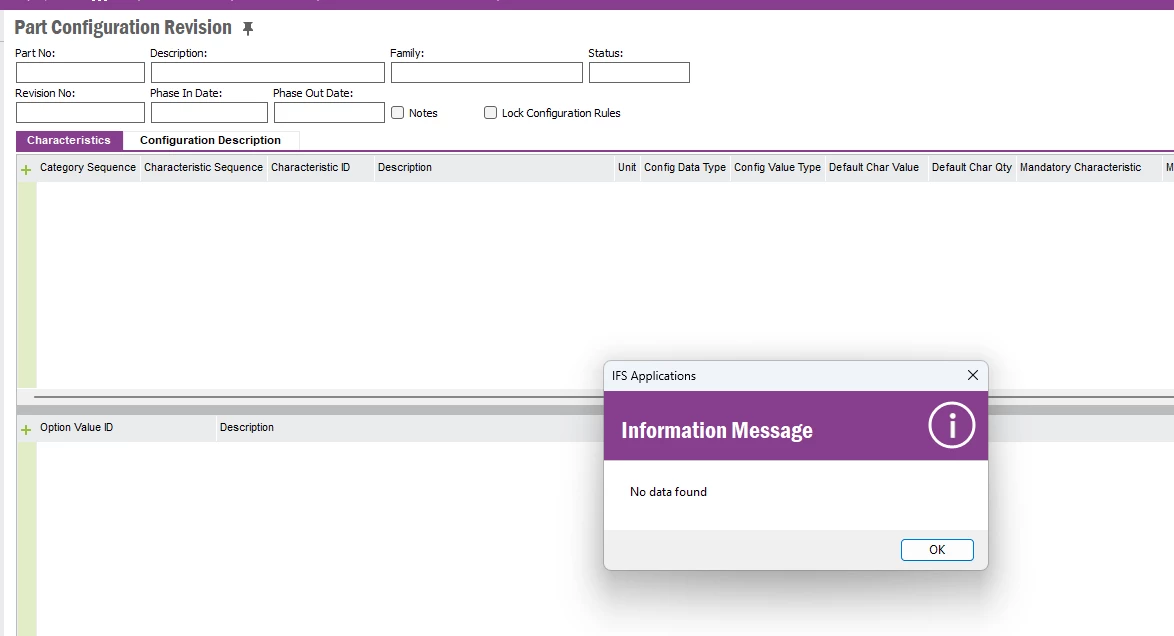Click the Phase In Date field

[209, 112]
